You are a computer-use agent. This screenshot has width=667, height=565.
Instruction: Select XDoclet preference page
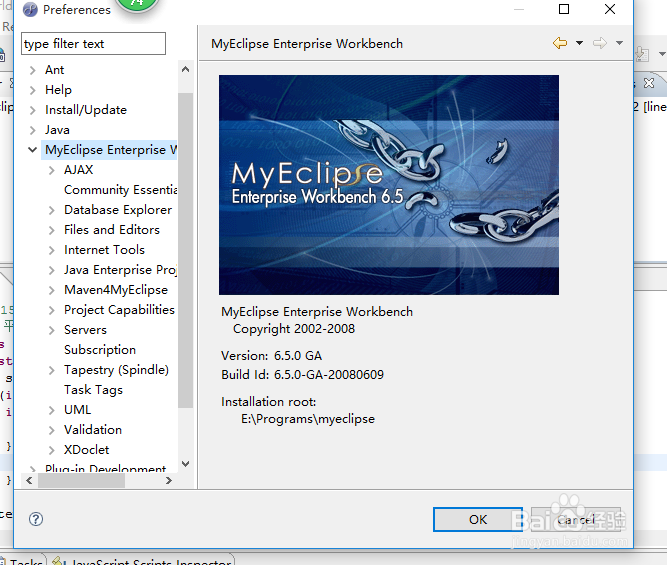(86, 450)
